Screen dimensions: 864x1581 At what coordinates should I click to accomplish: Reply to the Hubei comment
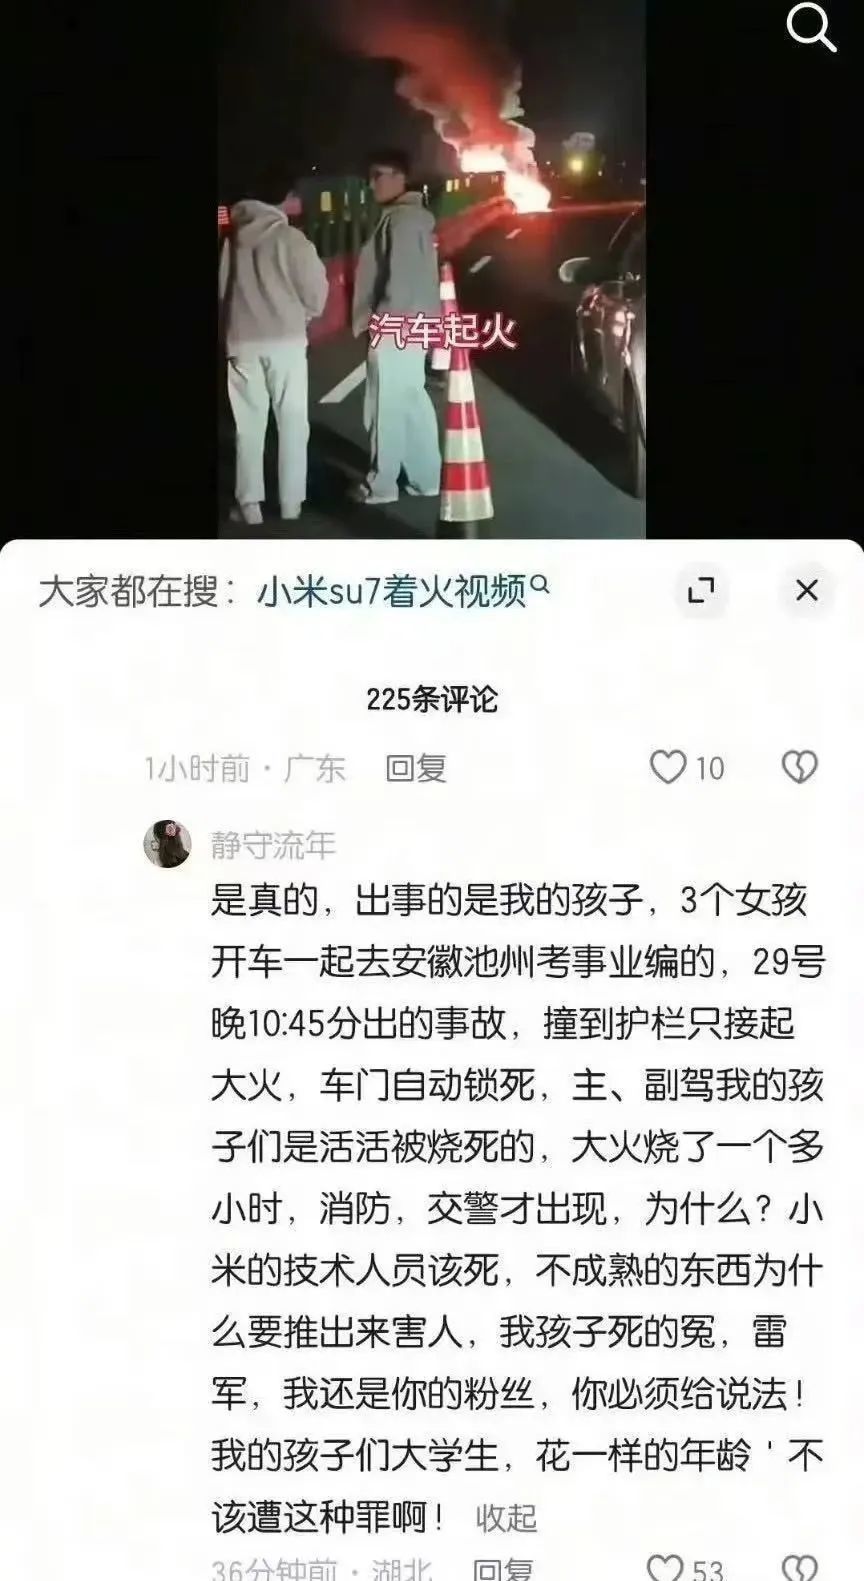pyautogui.click(x=503, y=1570)
